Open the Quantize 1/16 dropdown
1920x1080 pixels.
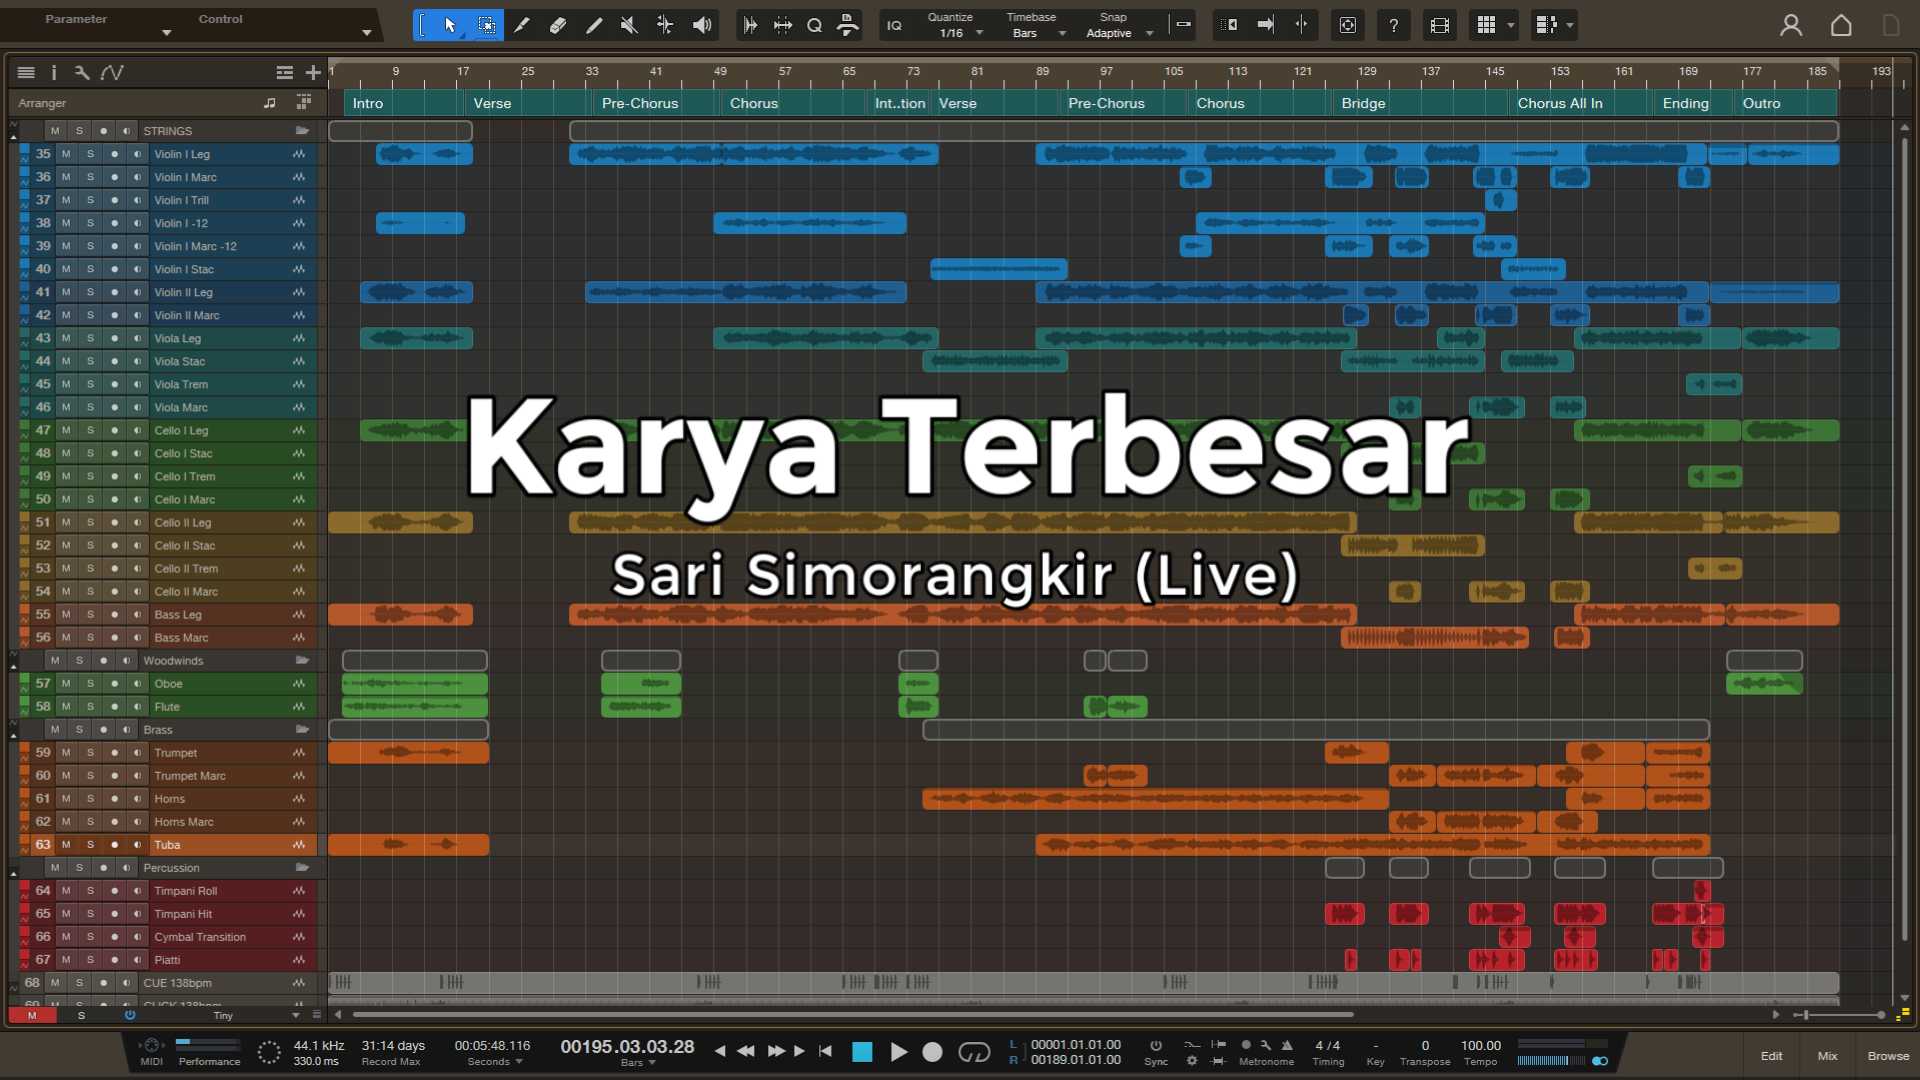coord(956,33)
